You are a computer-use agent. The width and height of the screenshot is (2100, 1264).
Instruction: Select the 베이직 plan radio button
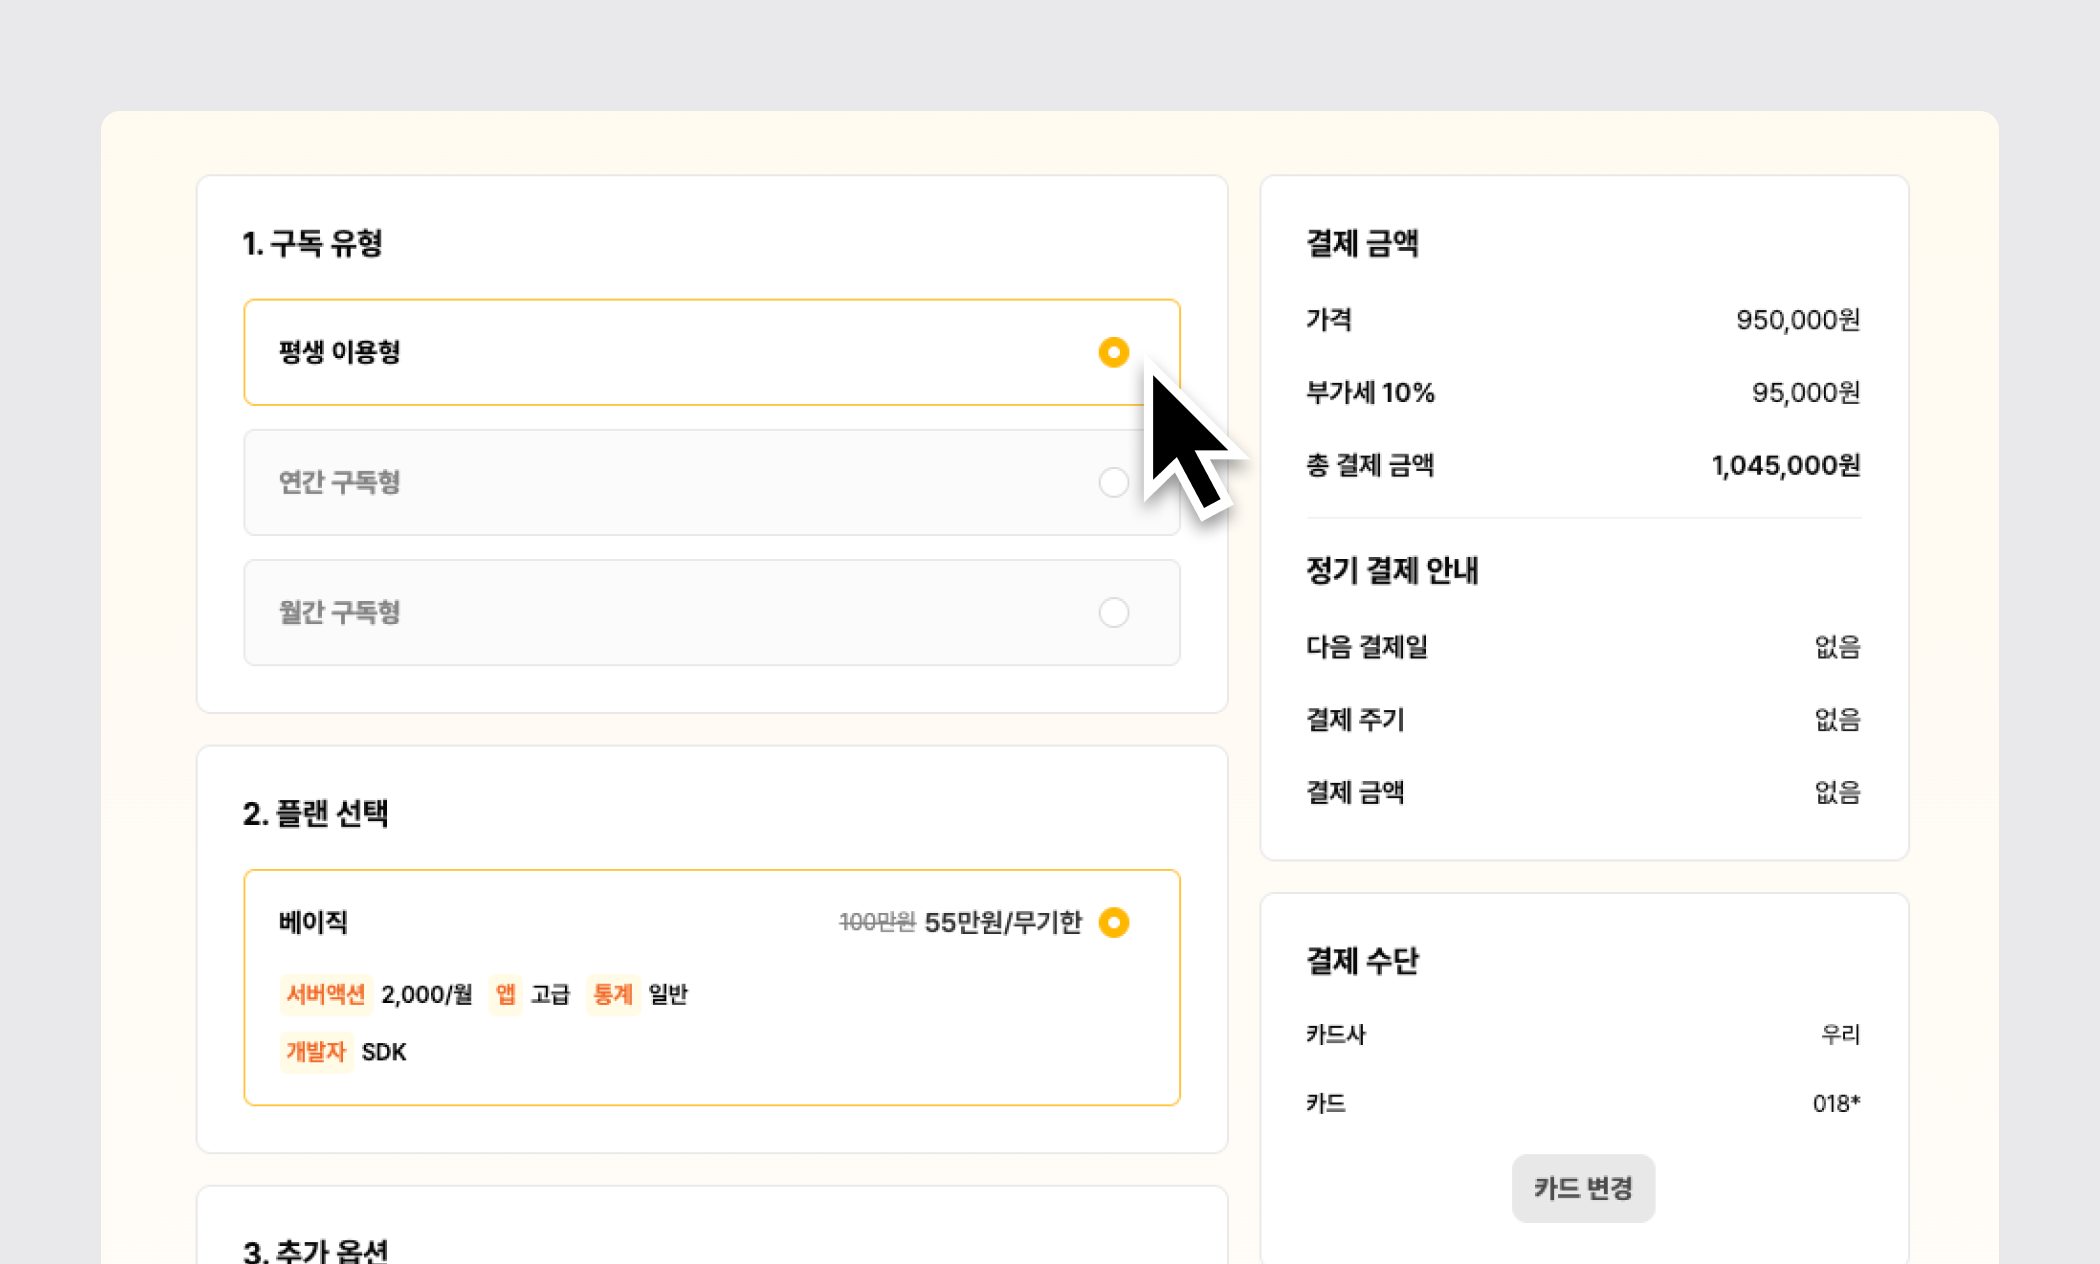(1113, 922)
